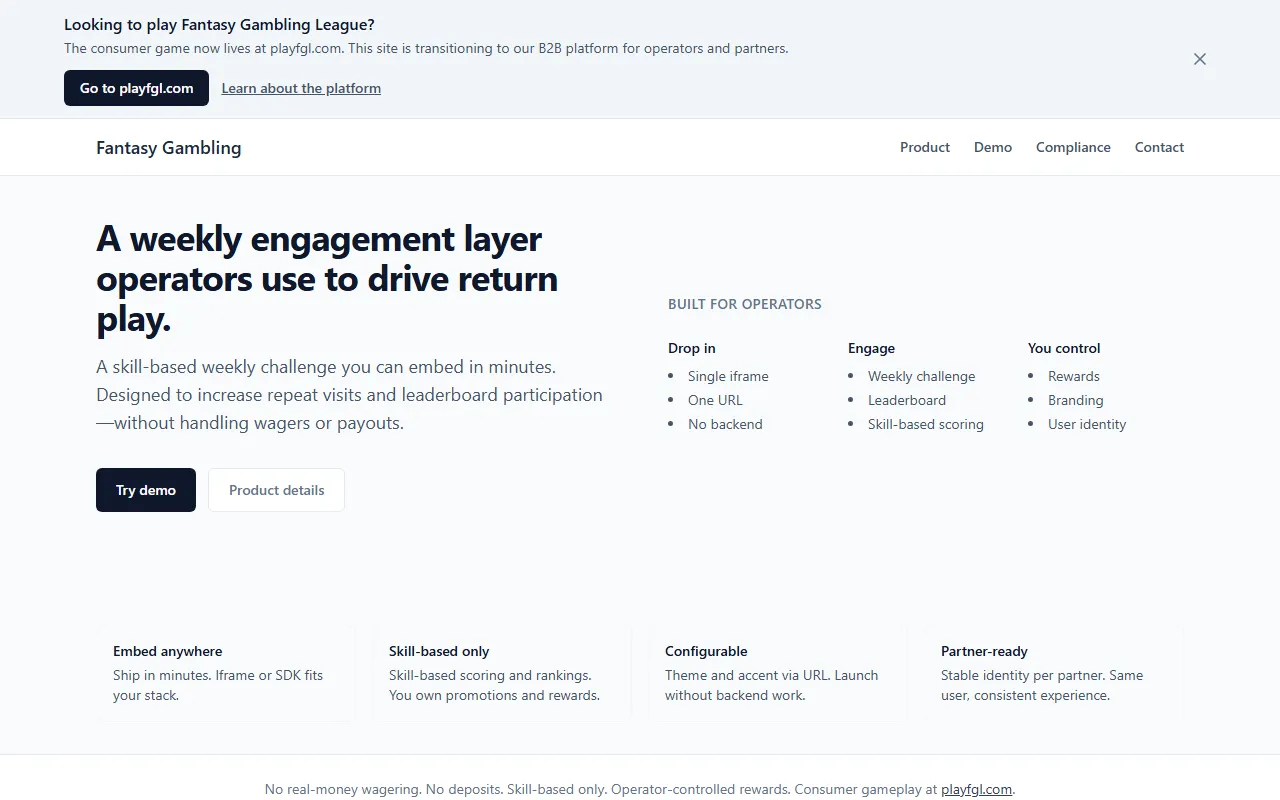
Task: Click the Configurable feature card
Action: [778, 673]
